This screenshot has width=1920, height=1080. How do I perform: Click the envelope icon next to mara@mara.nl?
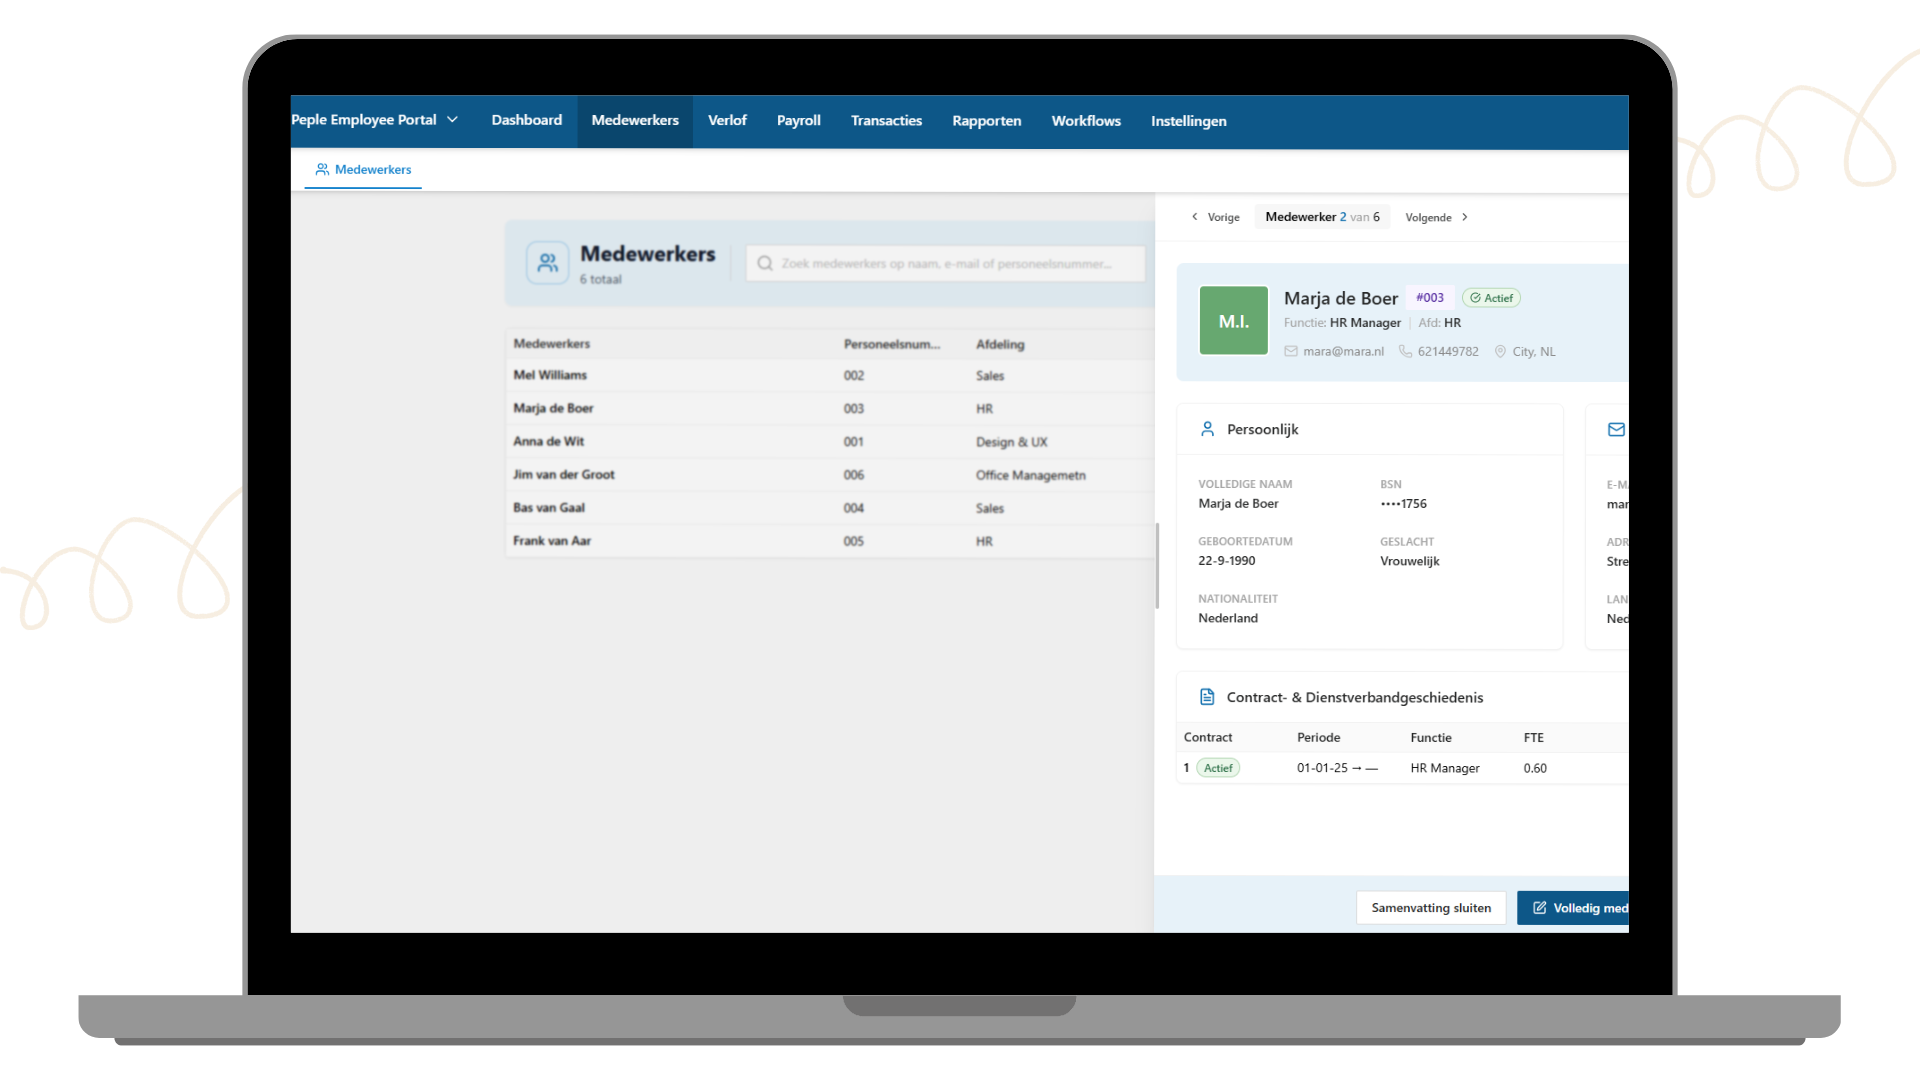coord(1291,352)
